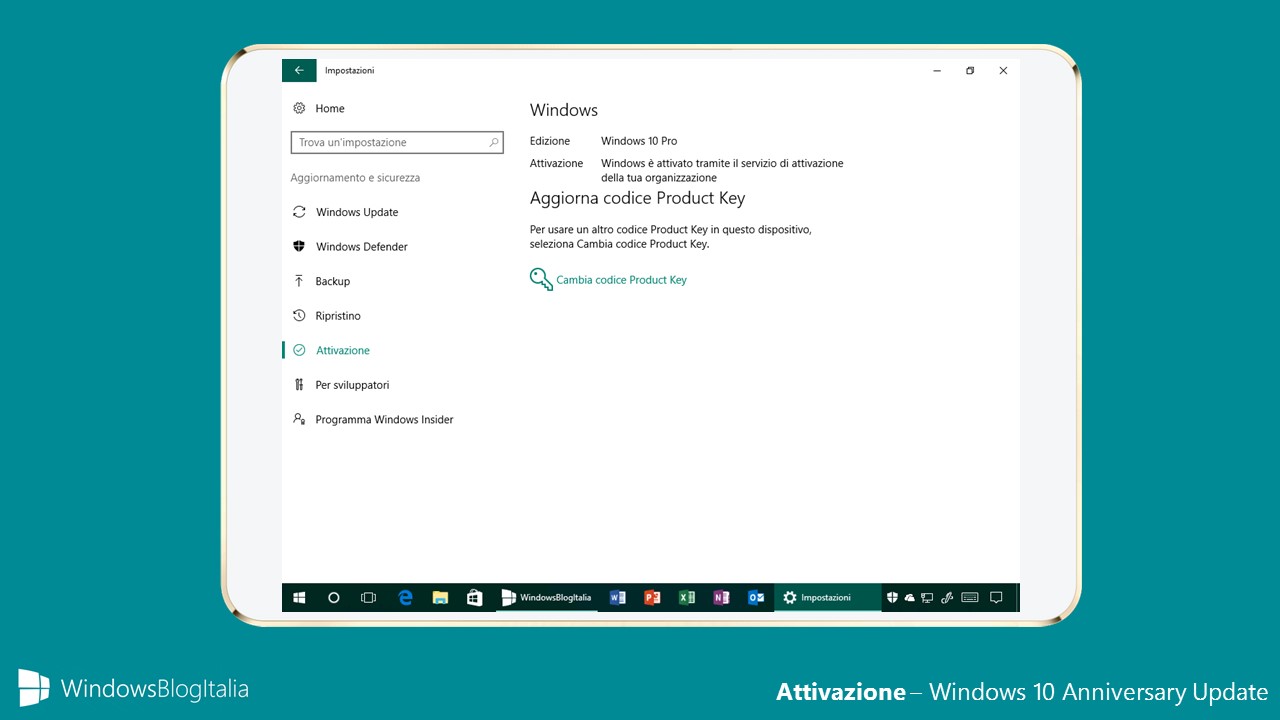
Task: Click the back arrow in Impostazioni
Action: tap(299, 71)
